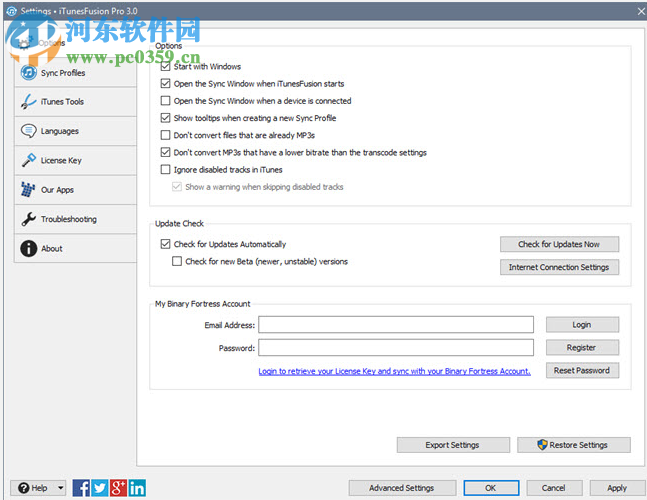Toggle Check for Updates Automatically
The image size is (647, 500).
point(165,244)
